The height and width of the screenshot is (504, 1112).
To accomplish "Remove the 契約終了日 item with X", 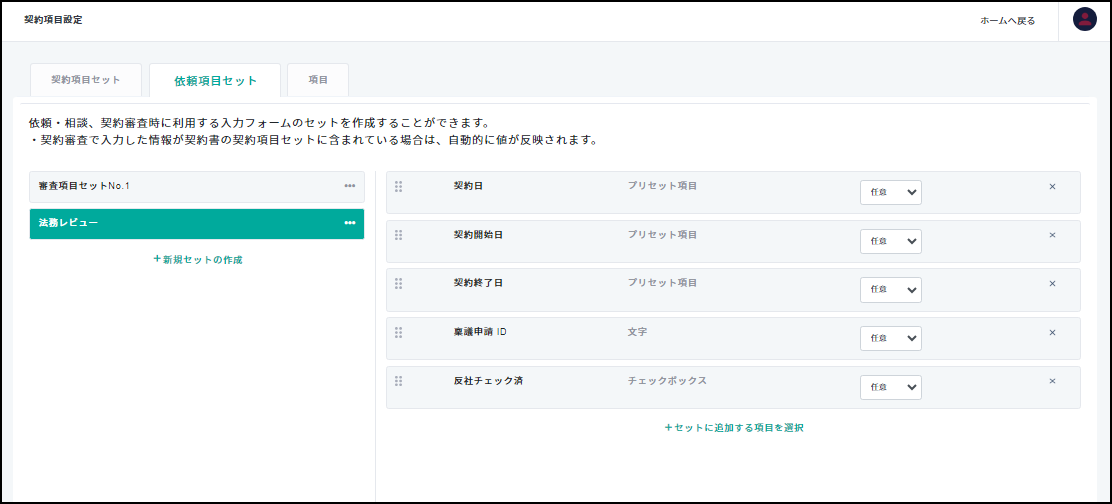I will [x=1052, y=284].
